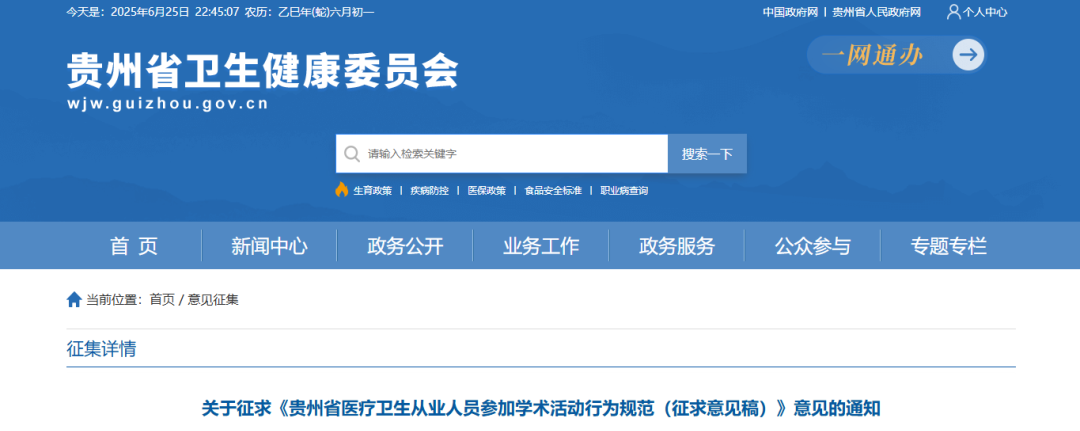
Task: Open the 公众参与 navigation tab
Action: click(813, 246)
